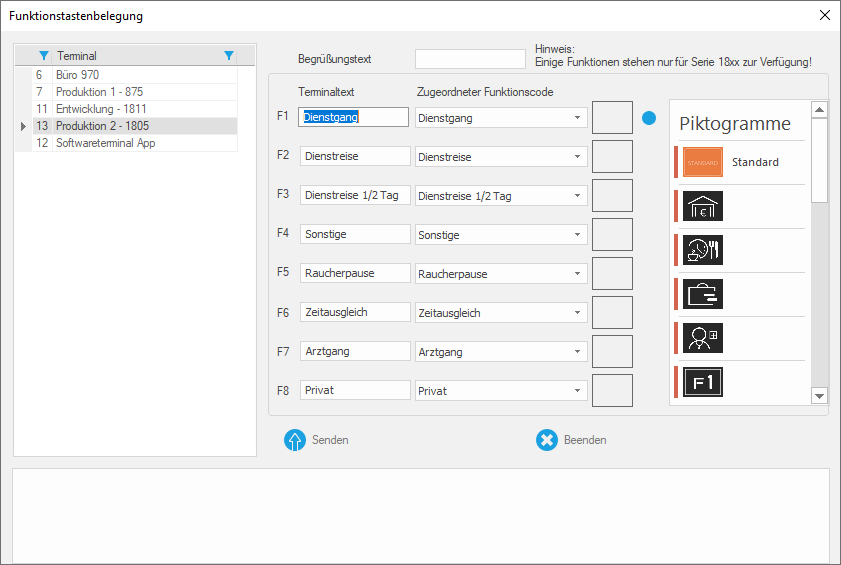Expand the F5 Raucherpause function code dropdown
This screenshot has height=565, width=841.
577,274
